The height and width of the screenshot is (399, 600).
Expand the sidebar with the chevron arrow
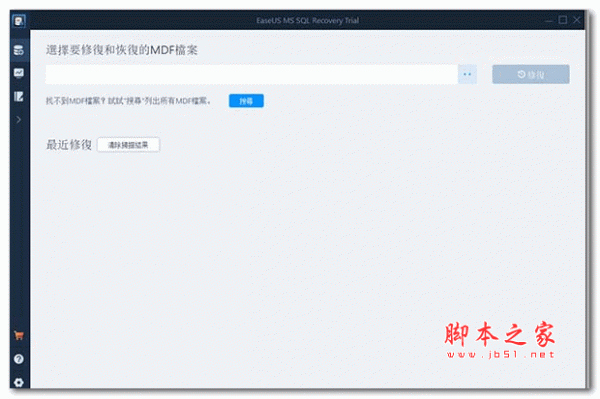[x=19, y=120]
